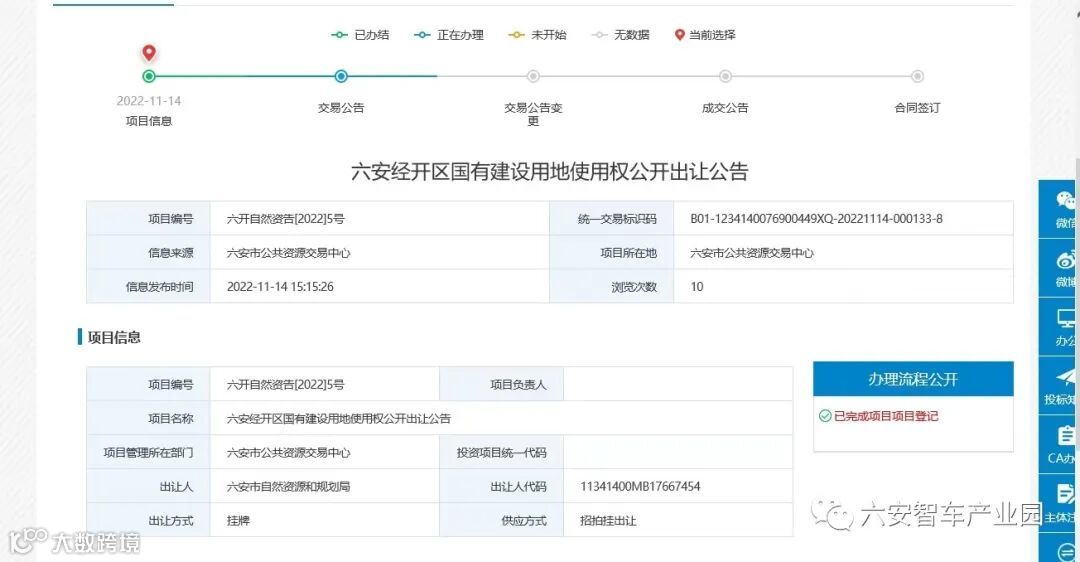Click the red current-selection map pin
Screen dimensions: 1080x562
(149, 52)
